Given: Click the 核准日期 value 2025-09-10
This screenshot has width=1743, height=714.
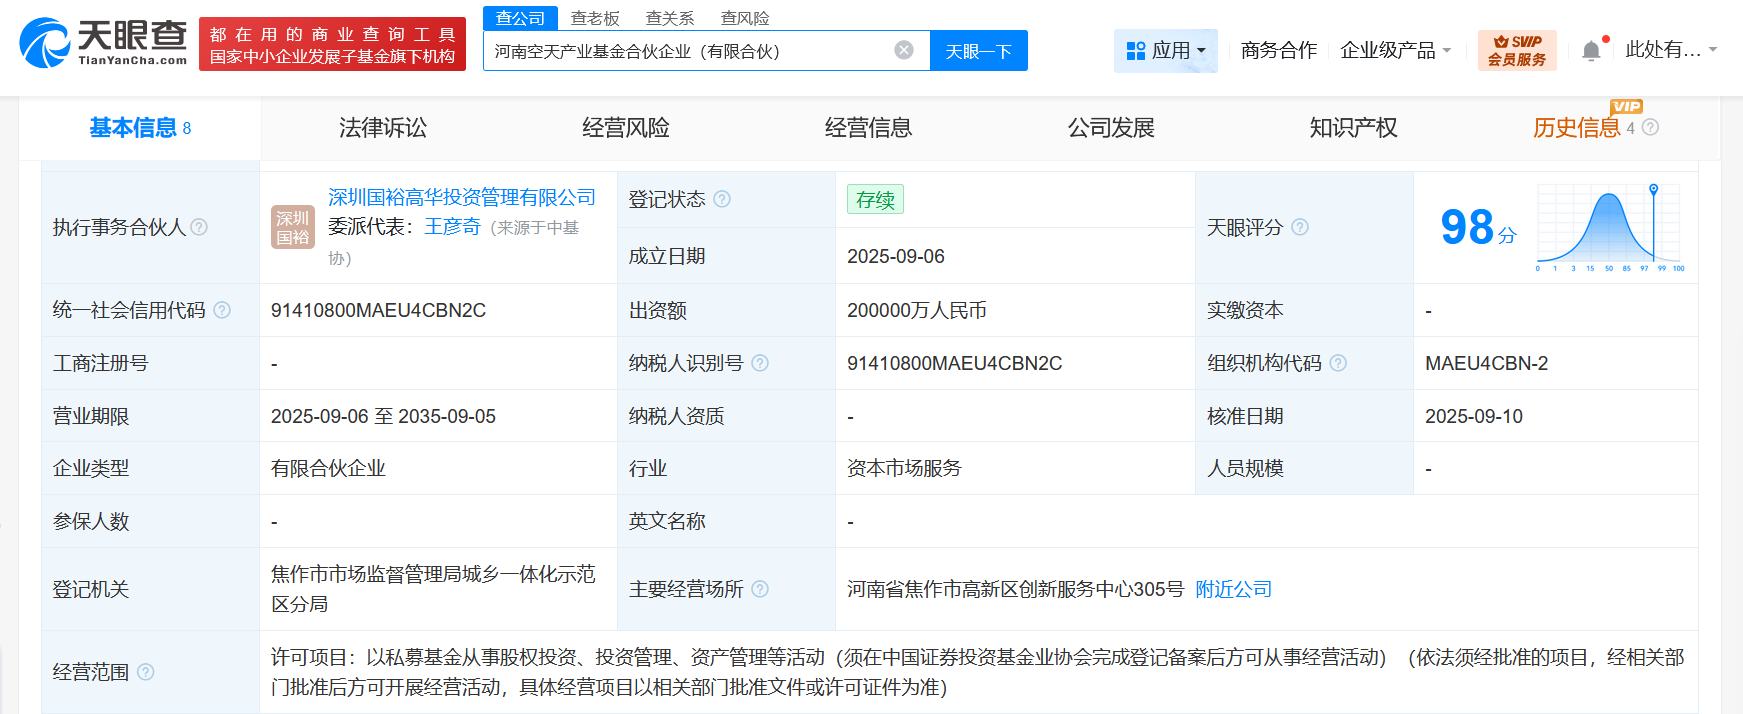Looking at the screenshot, I should (x=1474, y=416).
